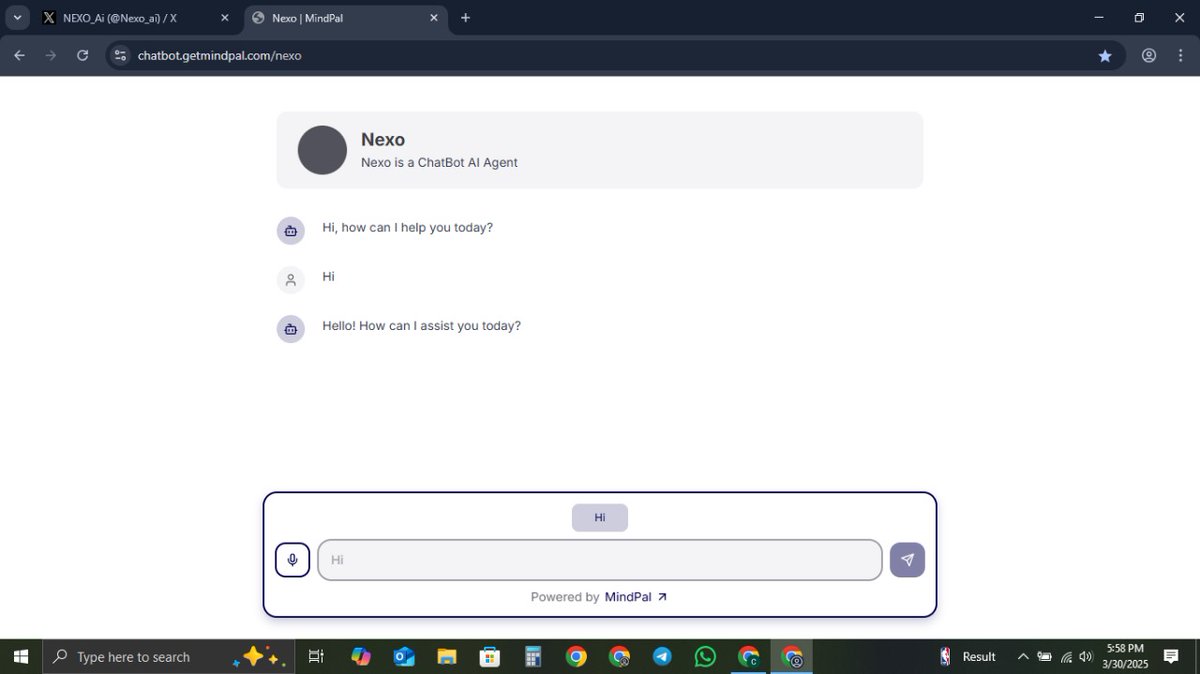1200x674 pixels.
Task: Send the message with the paper plane icon
Action: click(x=906, y=560)
